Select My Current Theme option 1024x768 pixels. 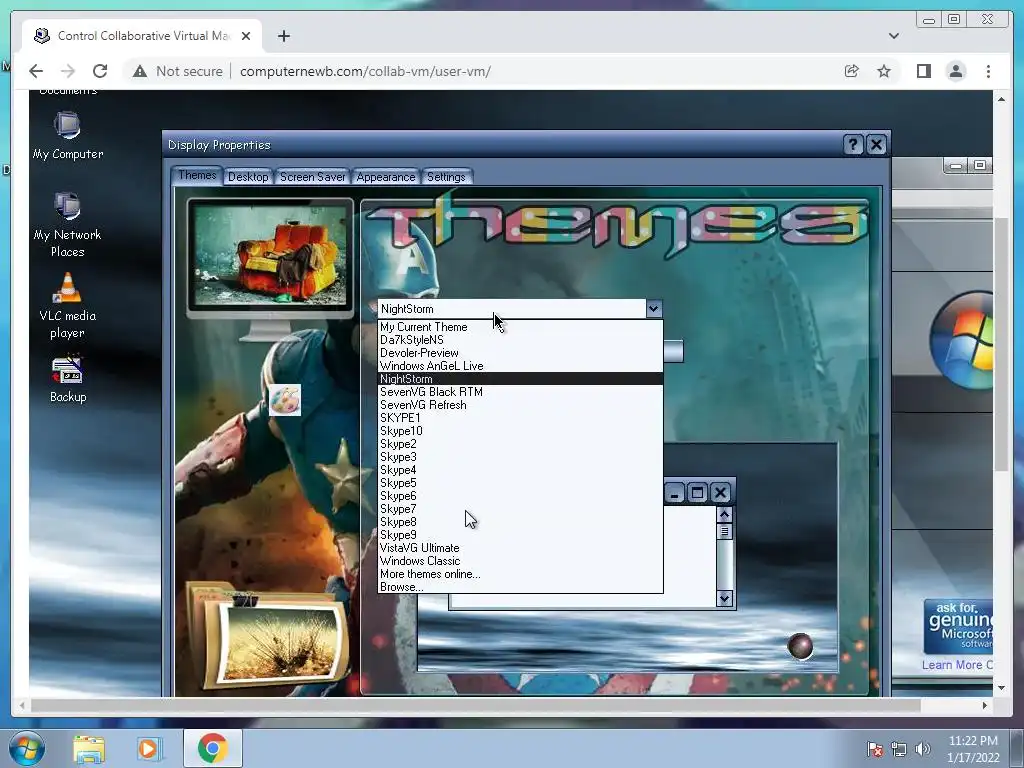[520, 327]
